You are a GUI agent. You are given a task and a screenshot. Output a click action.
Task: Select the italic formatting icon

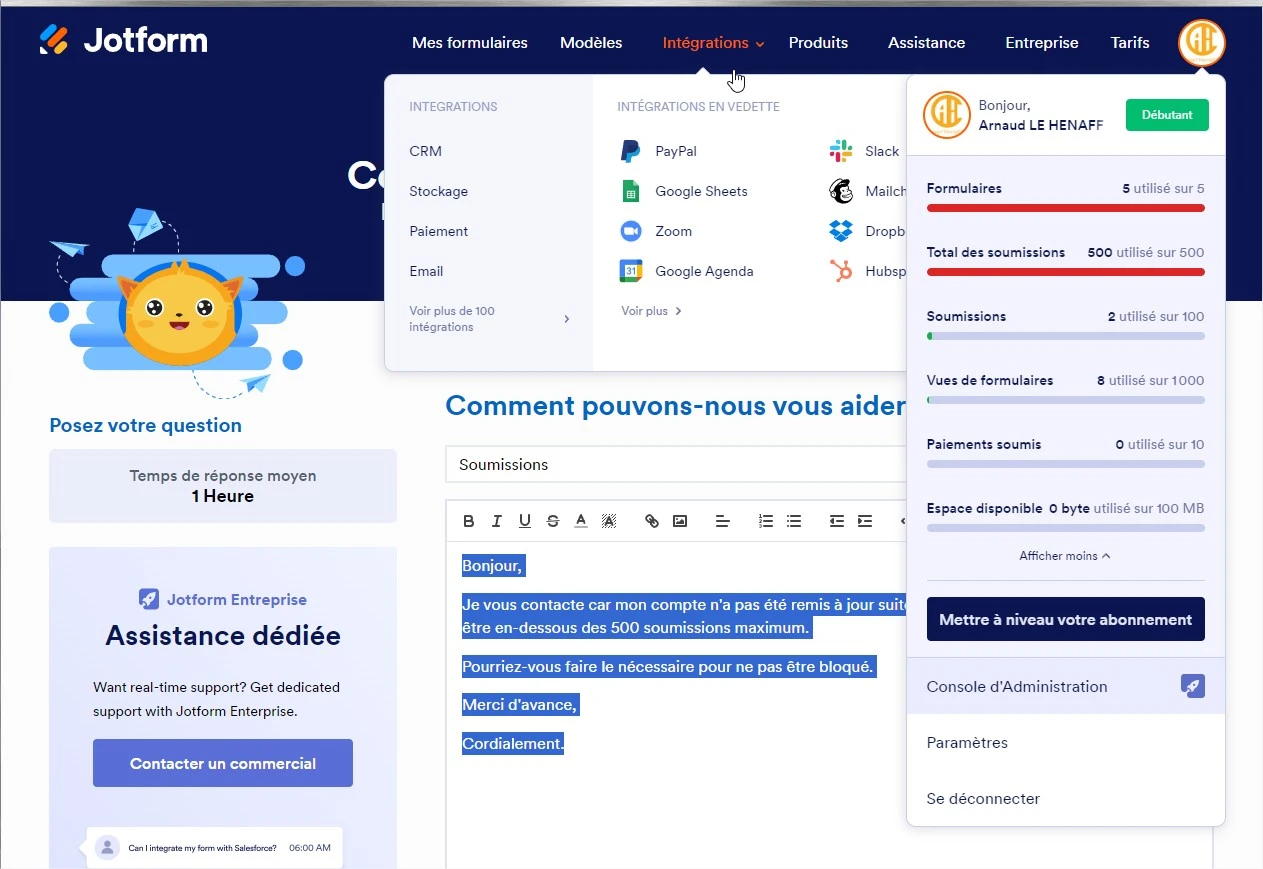point(496,520)
